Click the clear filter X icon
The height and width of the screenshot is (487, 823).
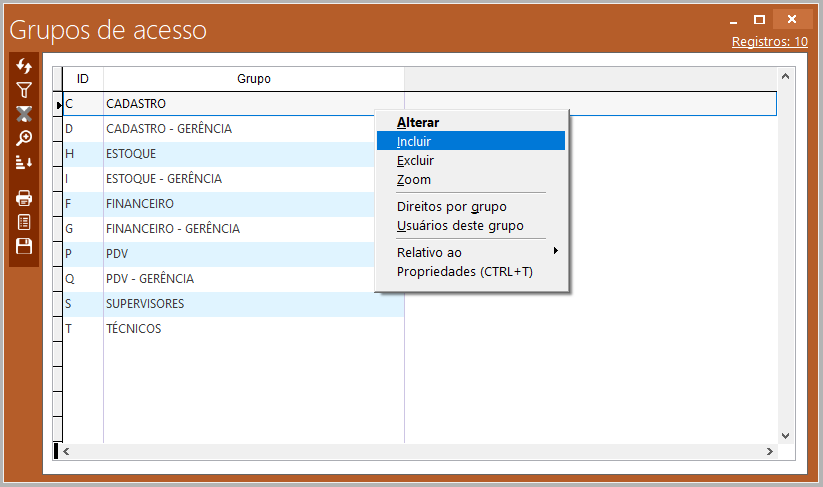coord(24,114)
